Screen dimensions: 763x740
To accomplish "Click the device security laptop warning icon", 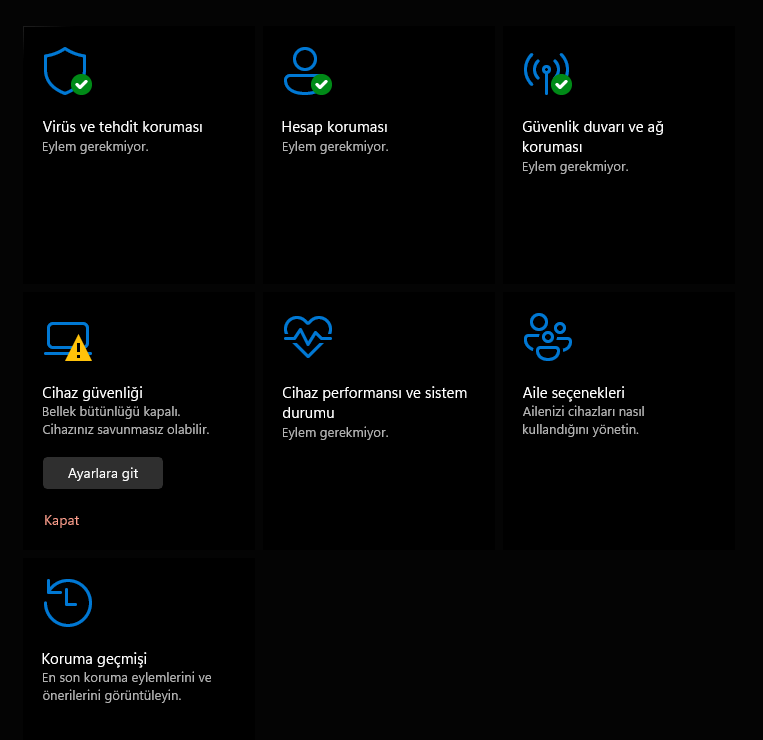I will 68,341.
